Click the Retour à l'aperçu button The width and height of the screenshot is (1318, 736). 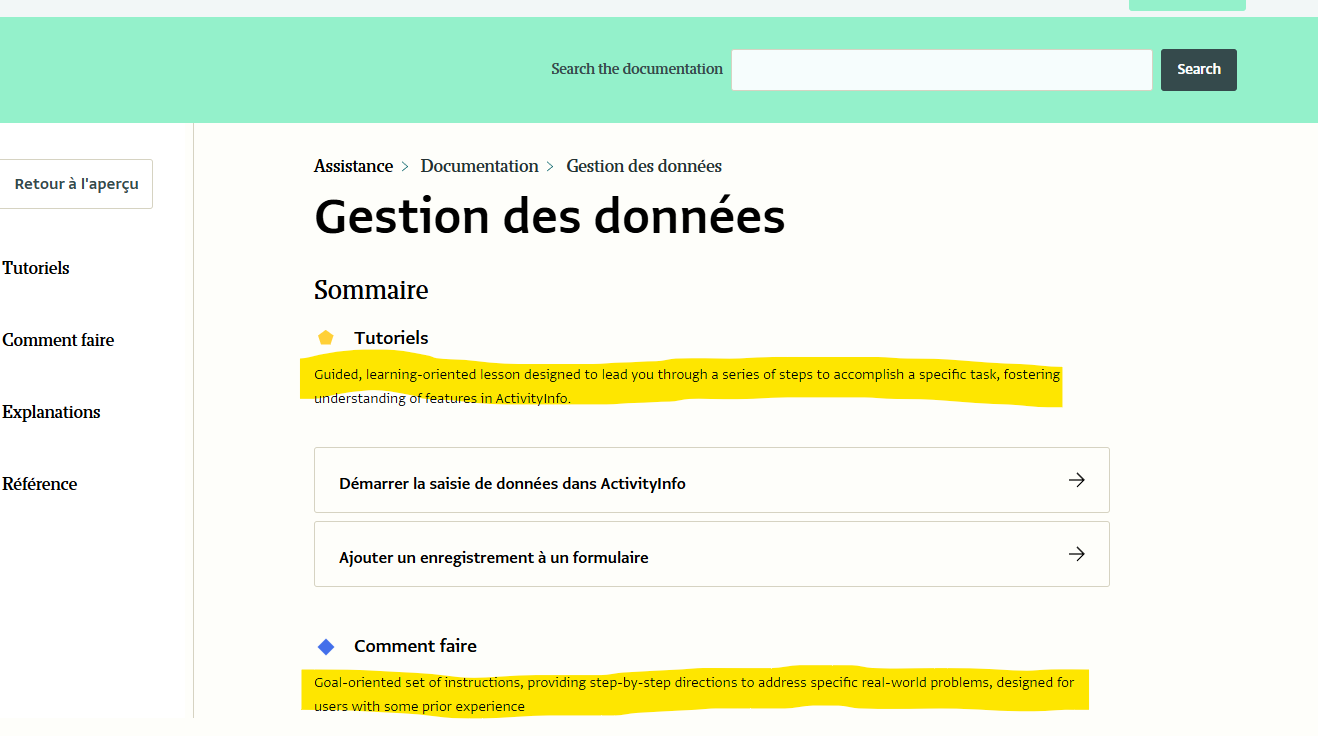pyautogui.click(x=76, y=184)
